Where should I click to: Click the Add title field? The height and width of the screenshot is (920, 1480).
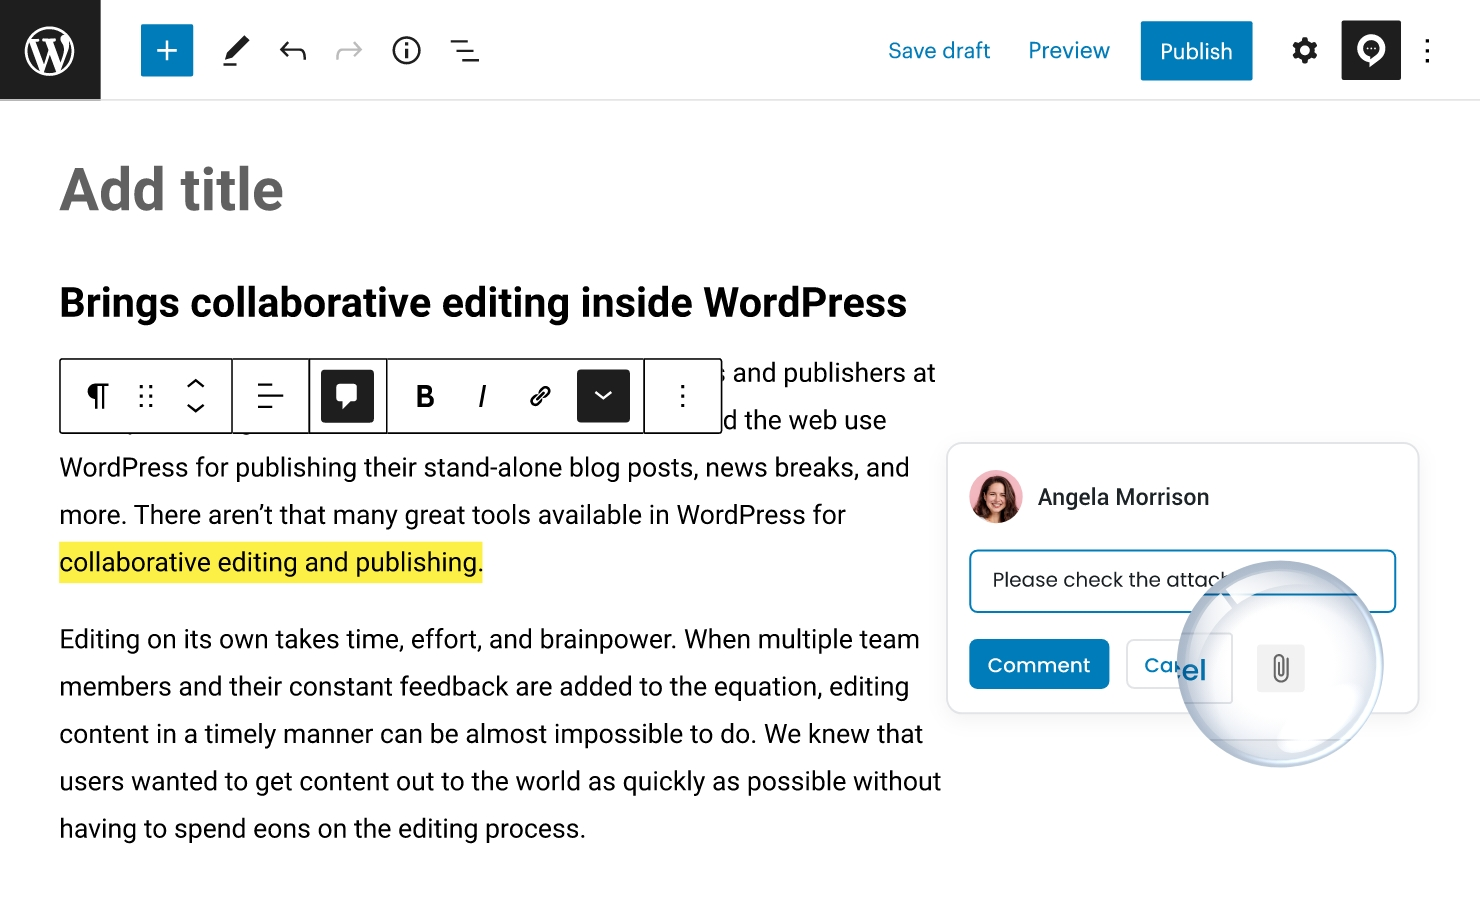(172, 190)
